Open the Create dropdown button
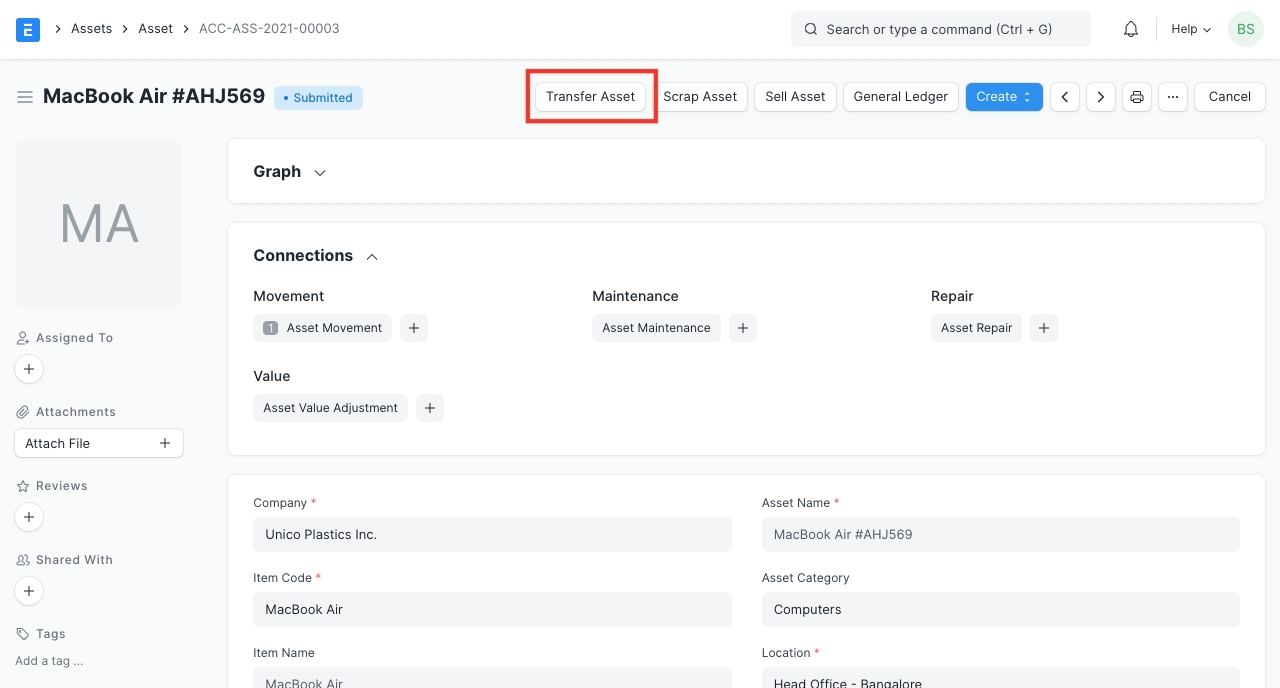1280x688 pixels. coord(1004,97)
